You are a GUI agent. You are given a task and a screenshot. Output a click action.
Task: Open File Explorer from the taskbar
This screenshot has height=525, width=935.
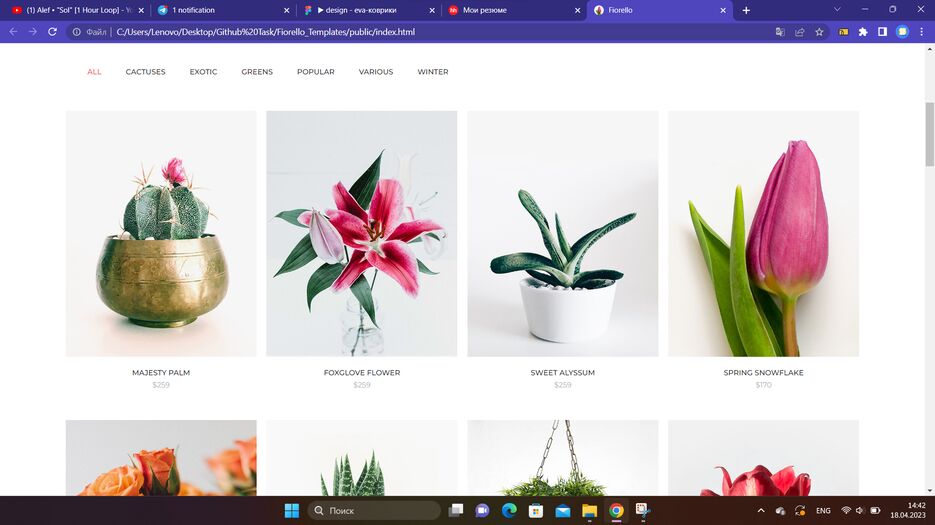point(590,511)
